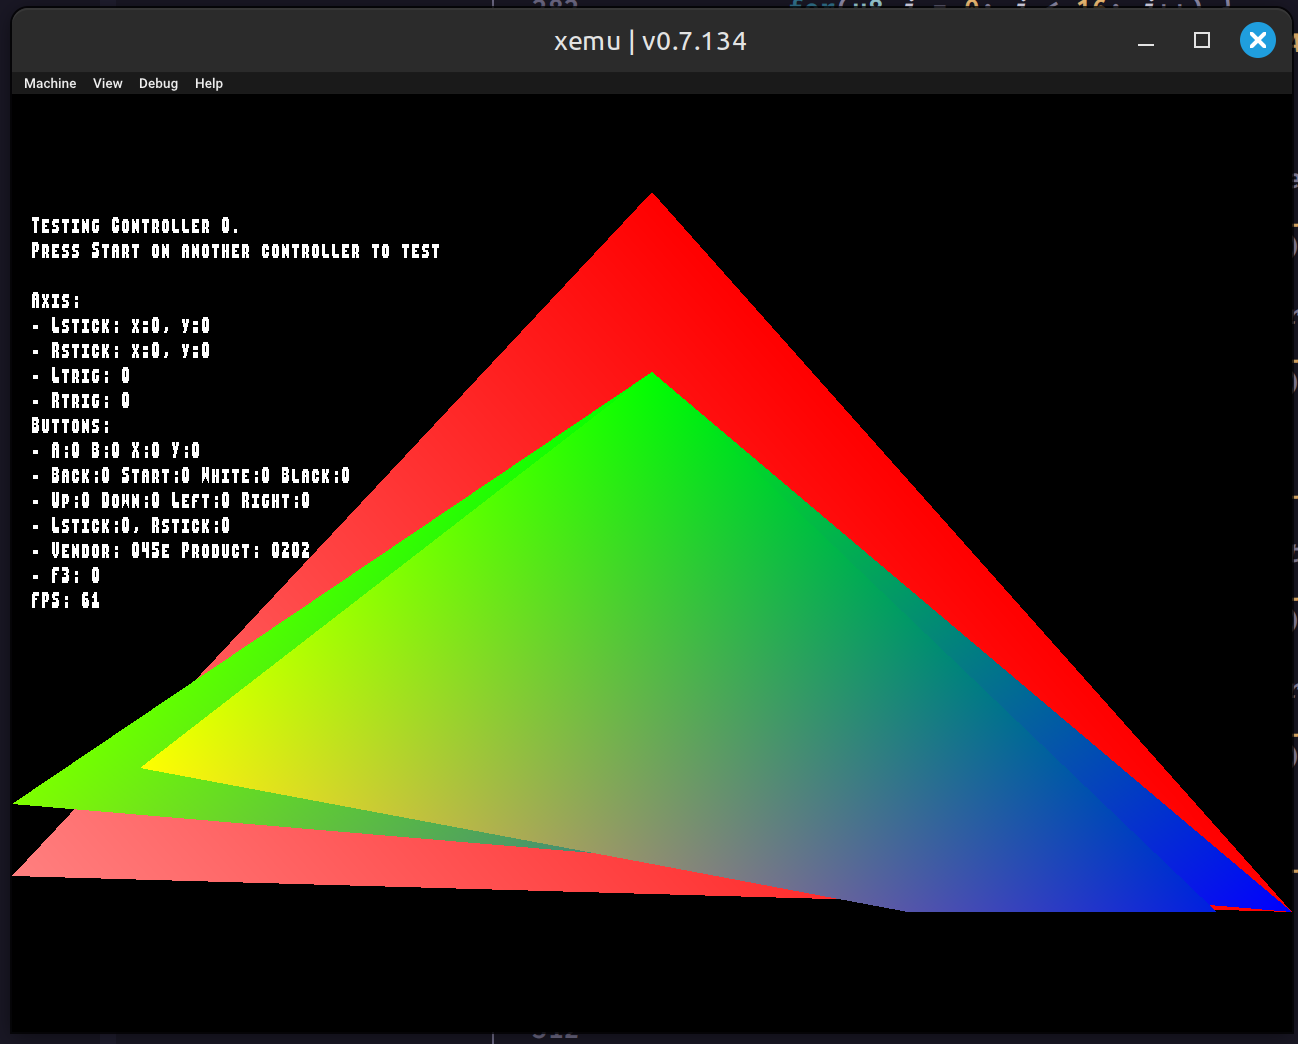Minimize the xemu window

point(1146,41)
